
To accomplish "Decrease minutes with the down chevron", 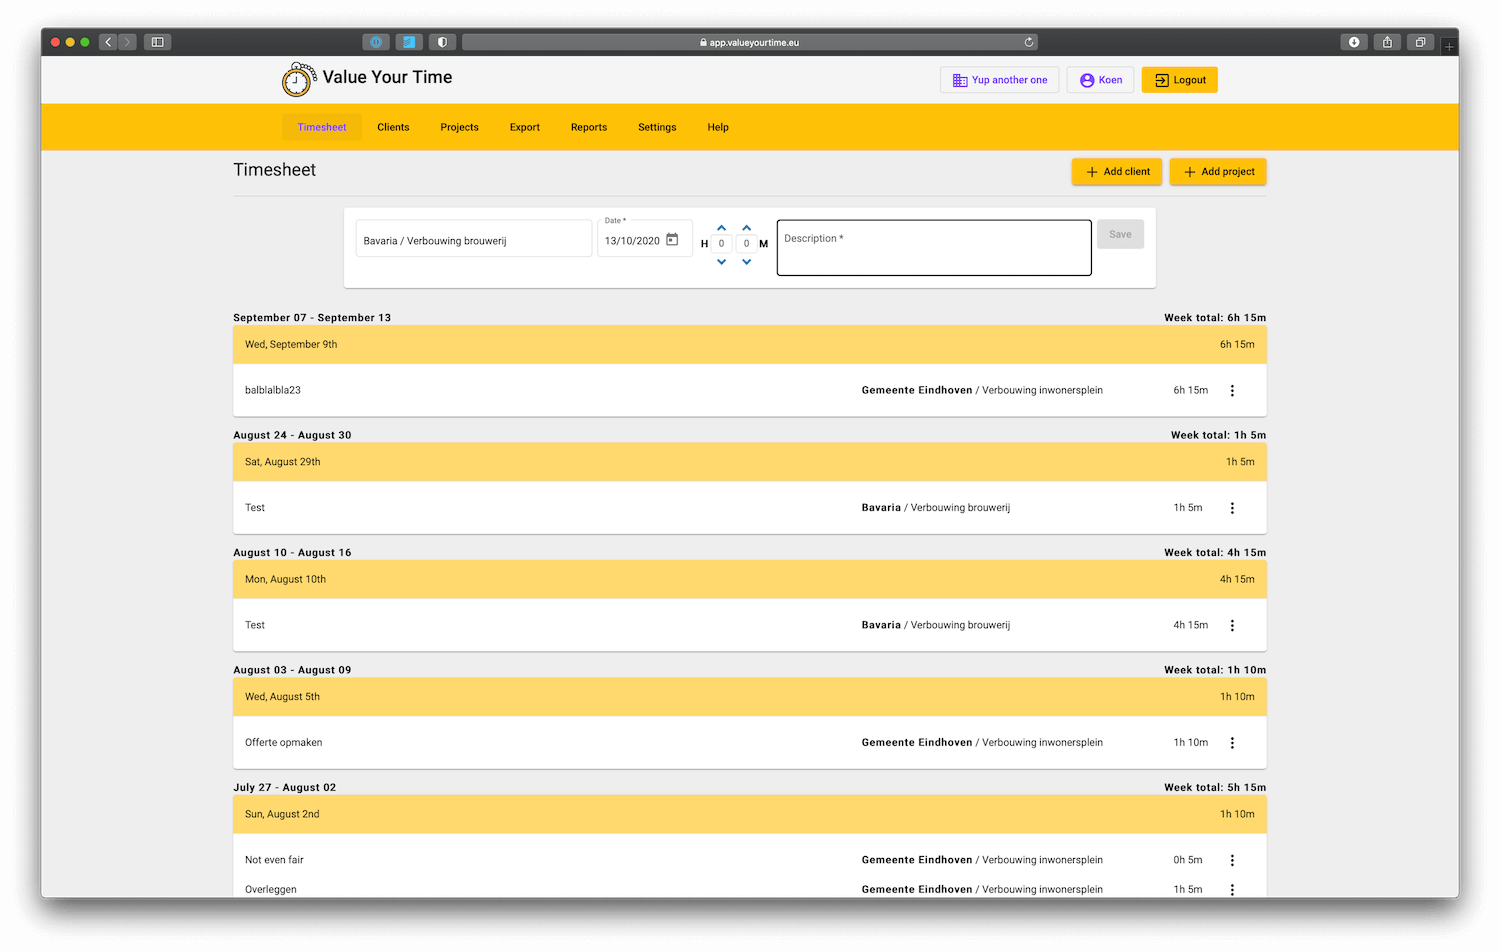I will pyautogui.click(x=746, y=262).
